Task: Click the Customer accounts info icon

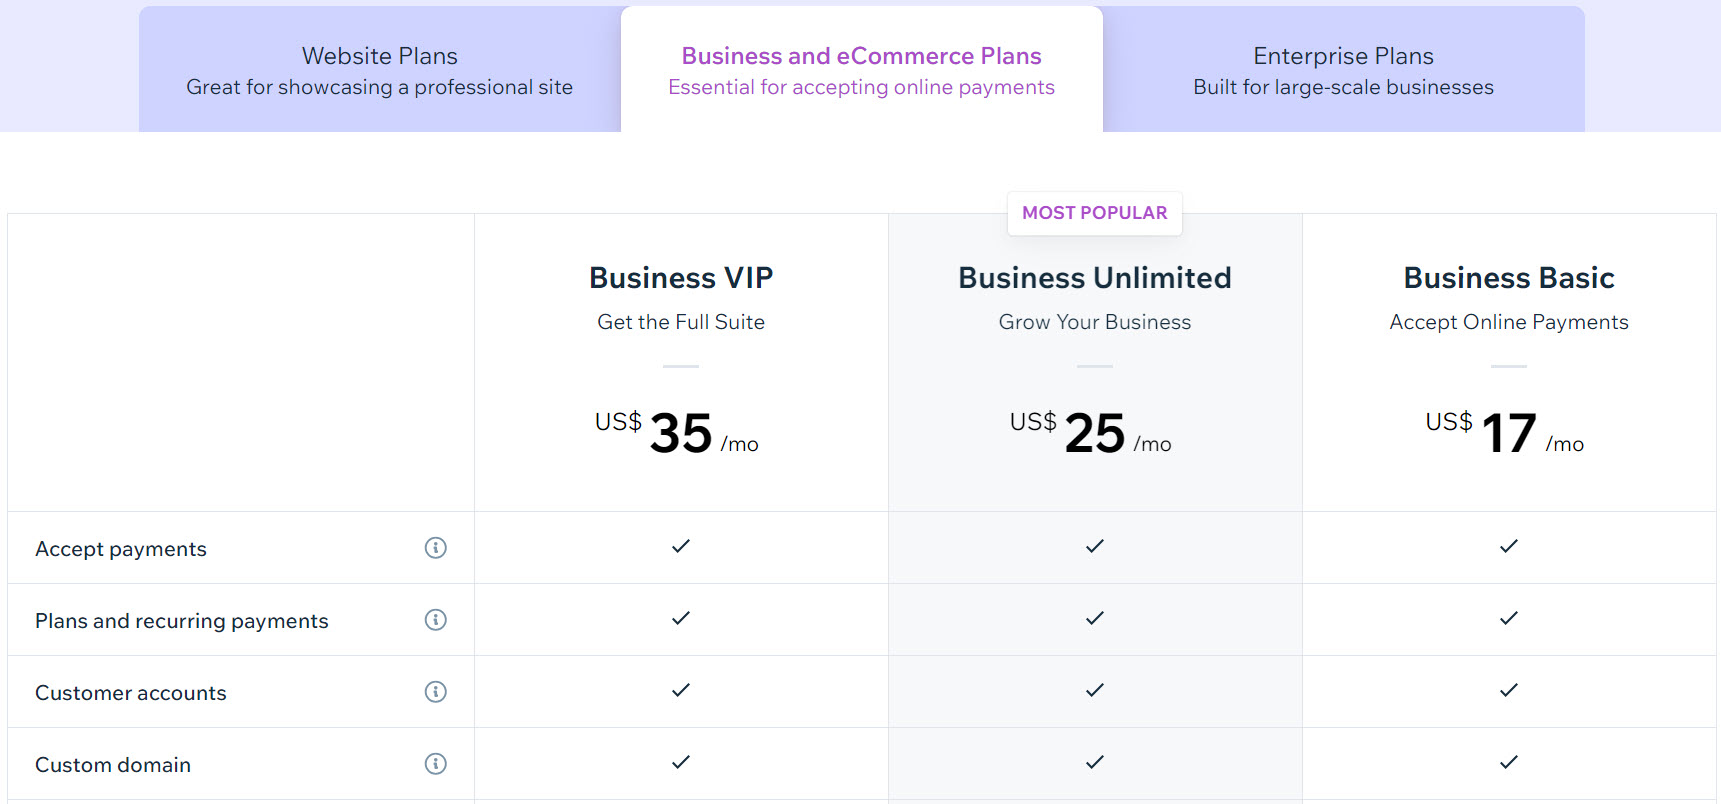Action: 436,691
